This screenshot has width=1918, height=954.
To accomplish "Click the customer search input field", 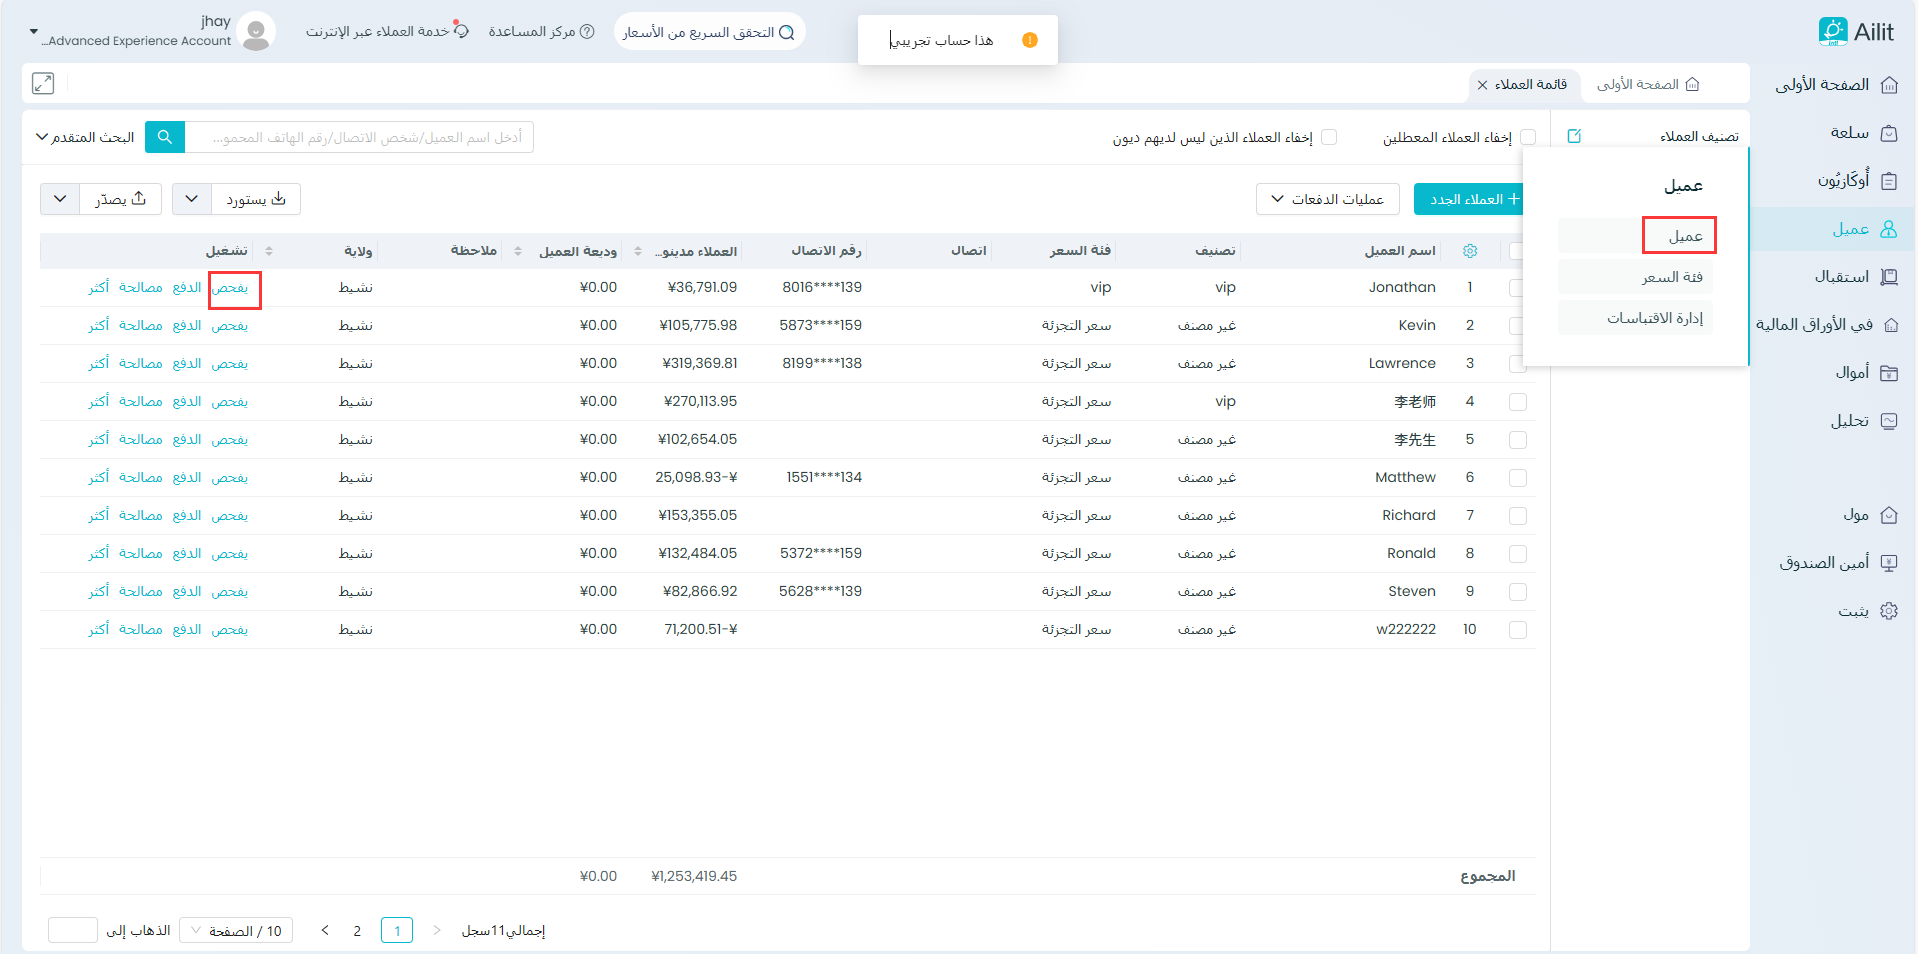I will pos(360,137).
